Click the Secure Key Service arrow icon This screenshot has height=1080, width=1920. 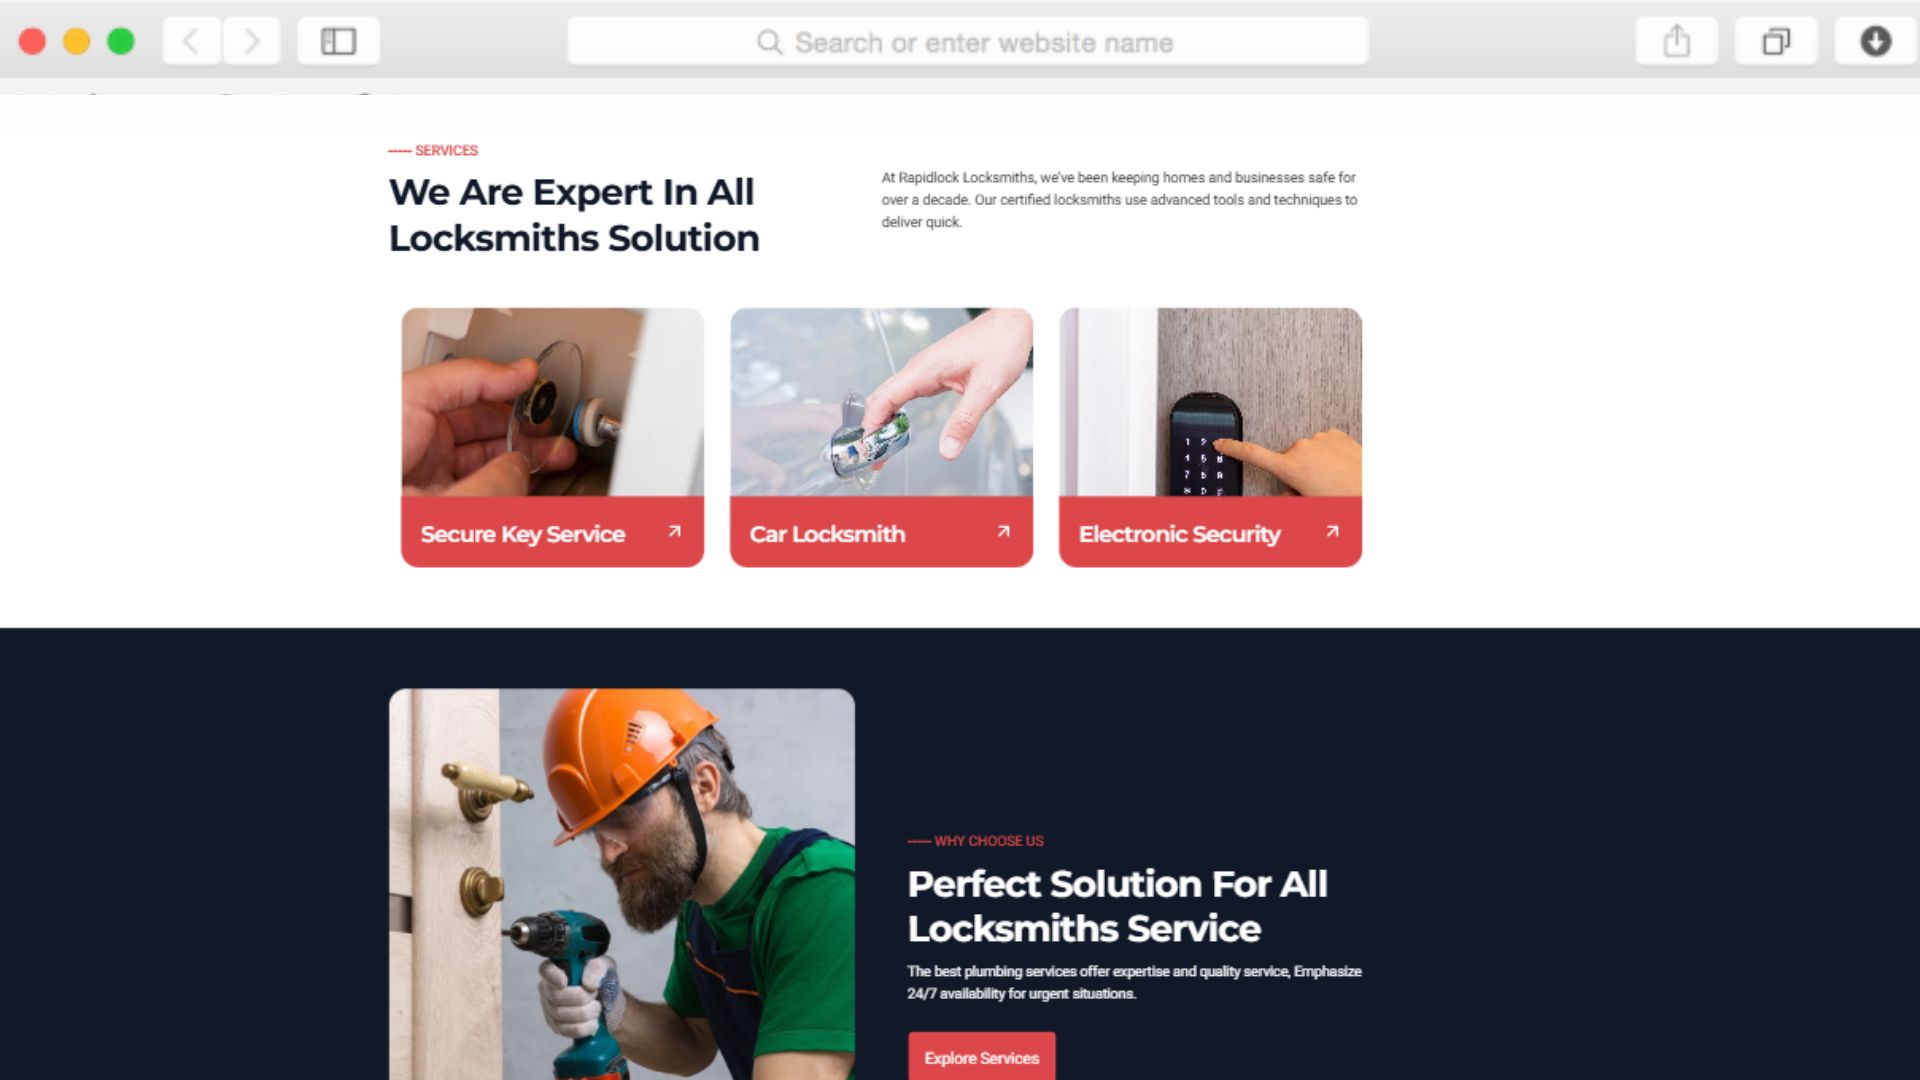click(675, 532)
